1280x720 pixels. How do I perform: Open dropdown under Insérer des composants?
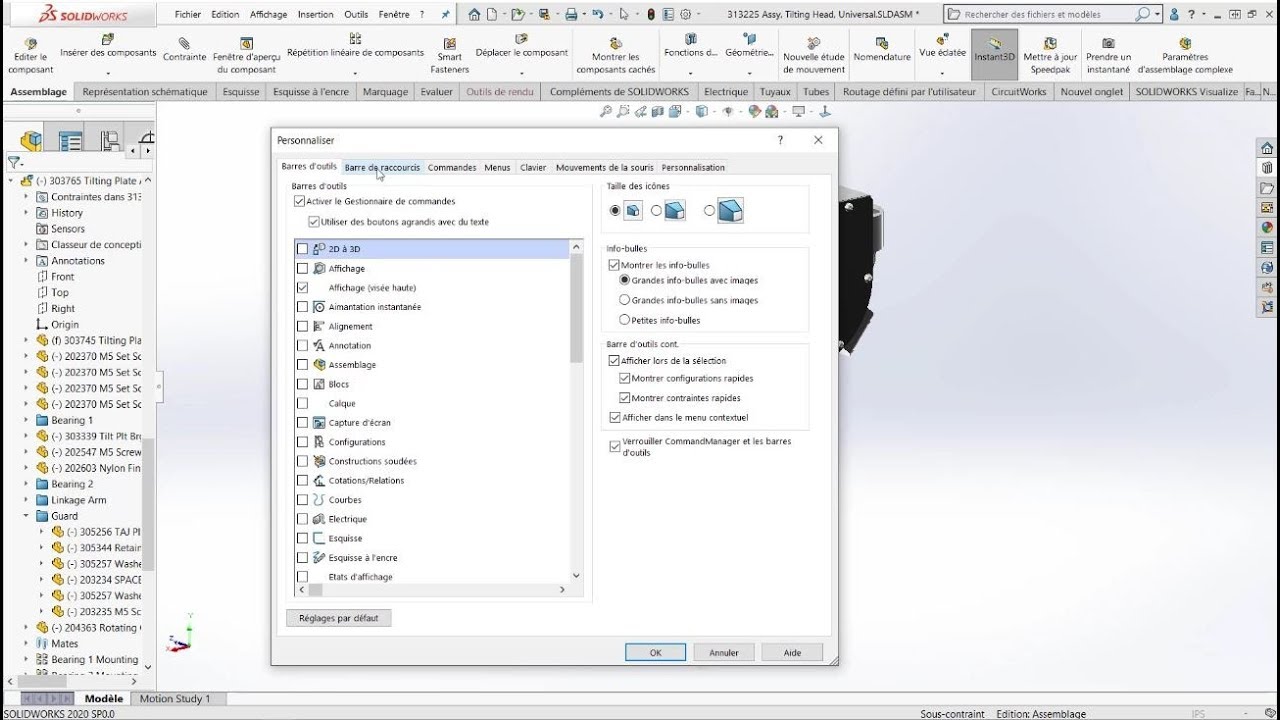pos(108,72)
